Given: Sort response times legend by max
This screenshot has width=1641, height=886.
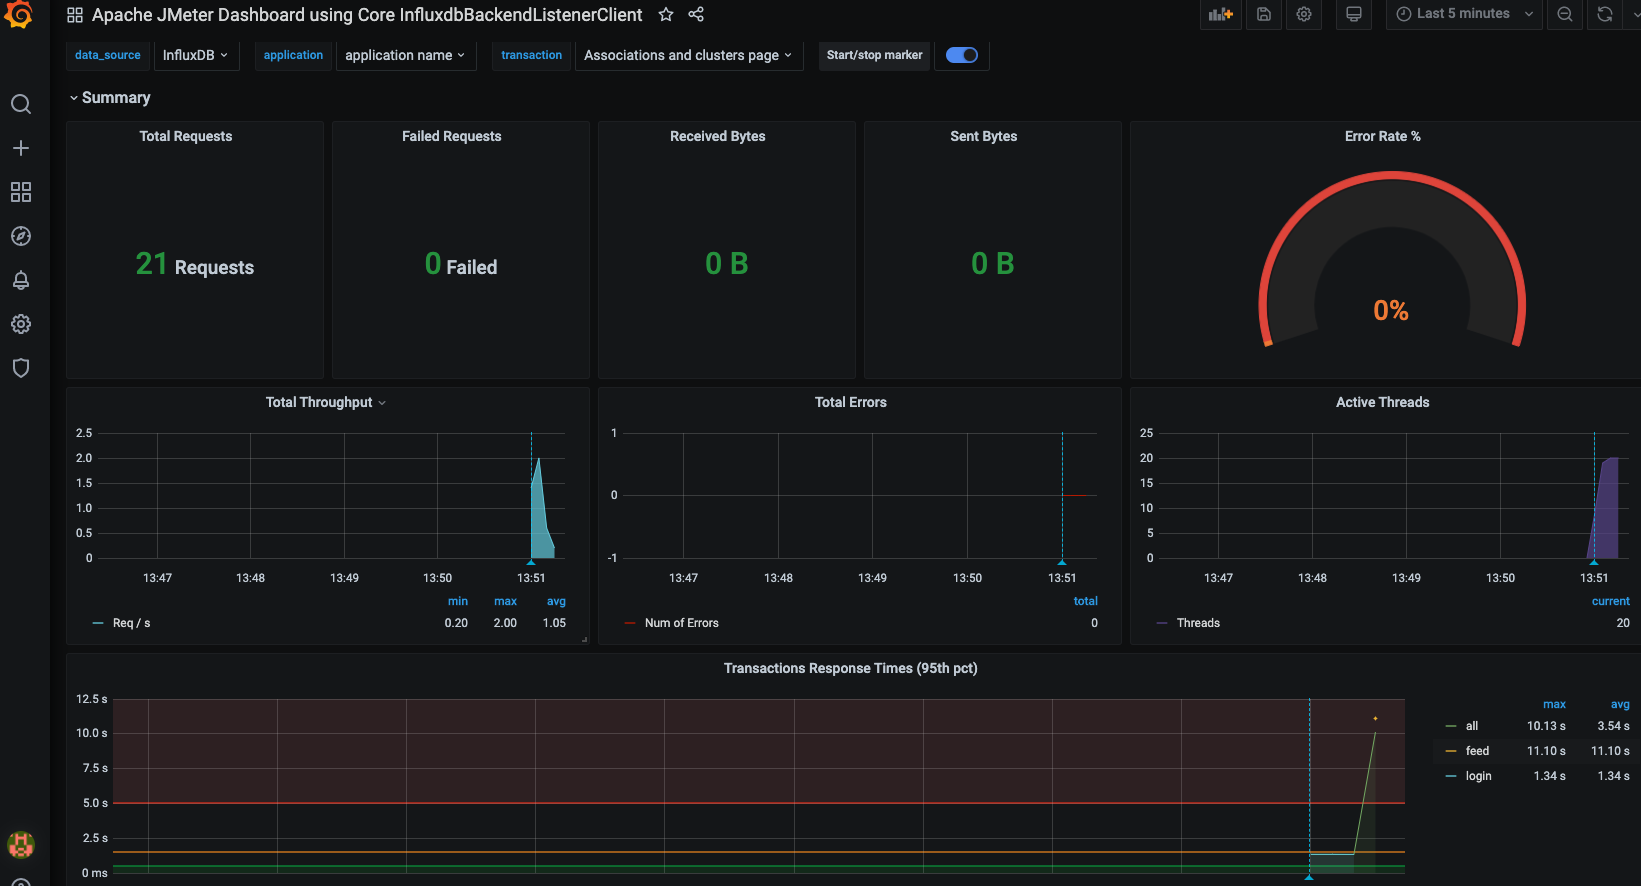Looking at the screenshot, I should coord(1555,704).
